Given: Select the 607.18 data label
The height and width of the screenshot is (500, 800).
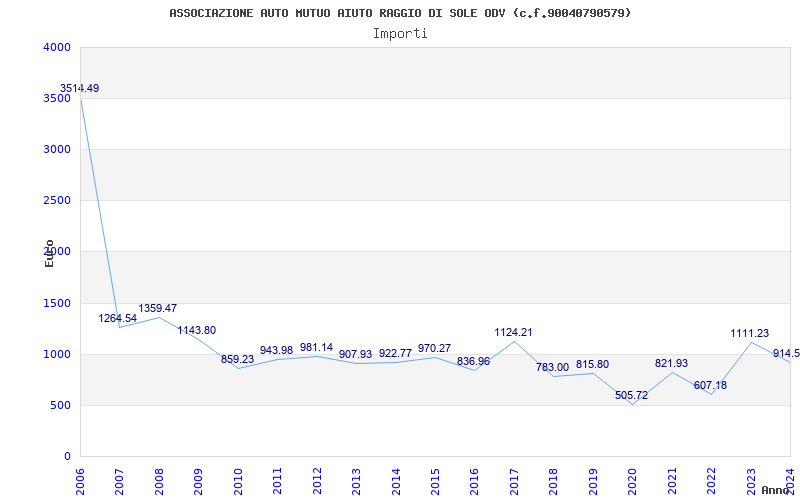Looking at the screenshot, I should coord(710,386).
